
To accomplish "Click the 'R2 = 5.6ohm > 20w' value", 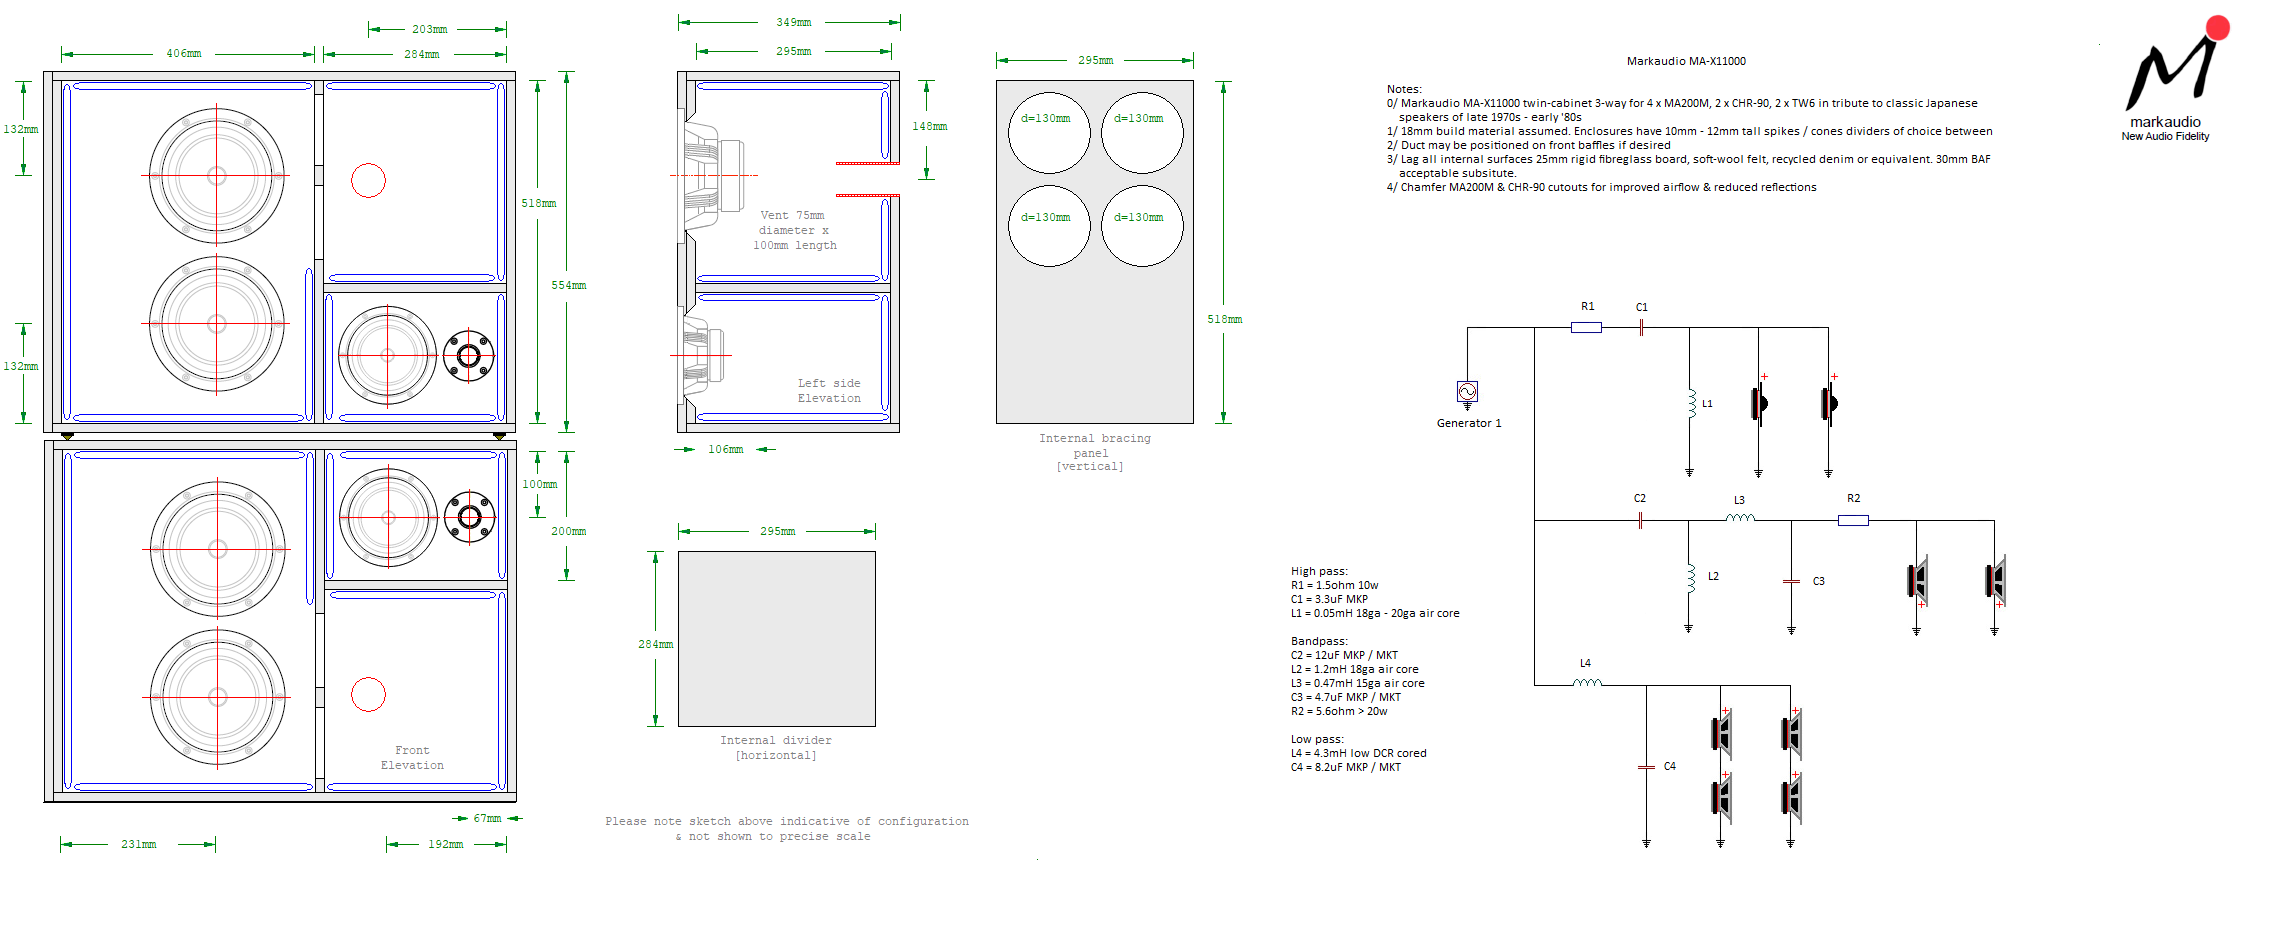I will click(1339, 711).
